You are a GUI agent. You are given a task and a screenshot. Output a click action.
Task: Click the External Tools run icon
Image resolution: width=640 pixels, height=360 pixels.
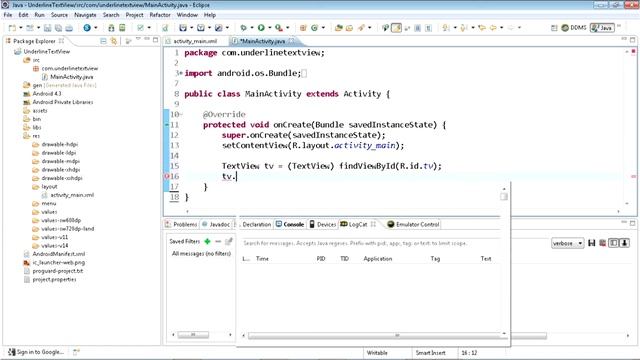(x=279, y=28)
